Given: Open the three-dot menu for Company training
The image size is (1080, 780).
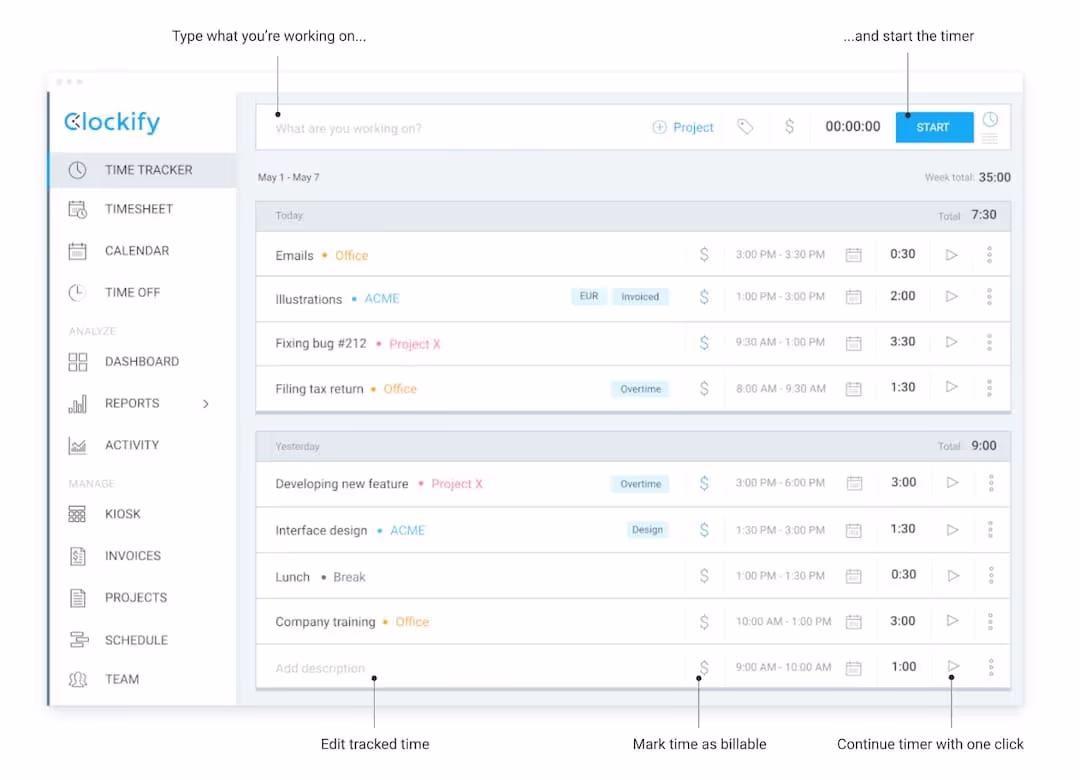Looking at the screenshot, I should tap(990, 621).
